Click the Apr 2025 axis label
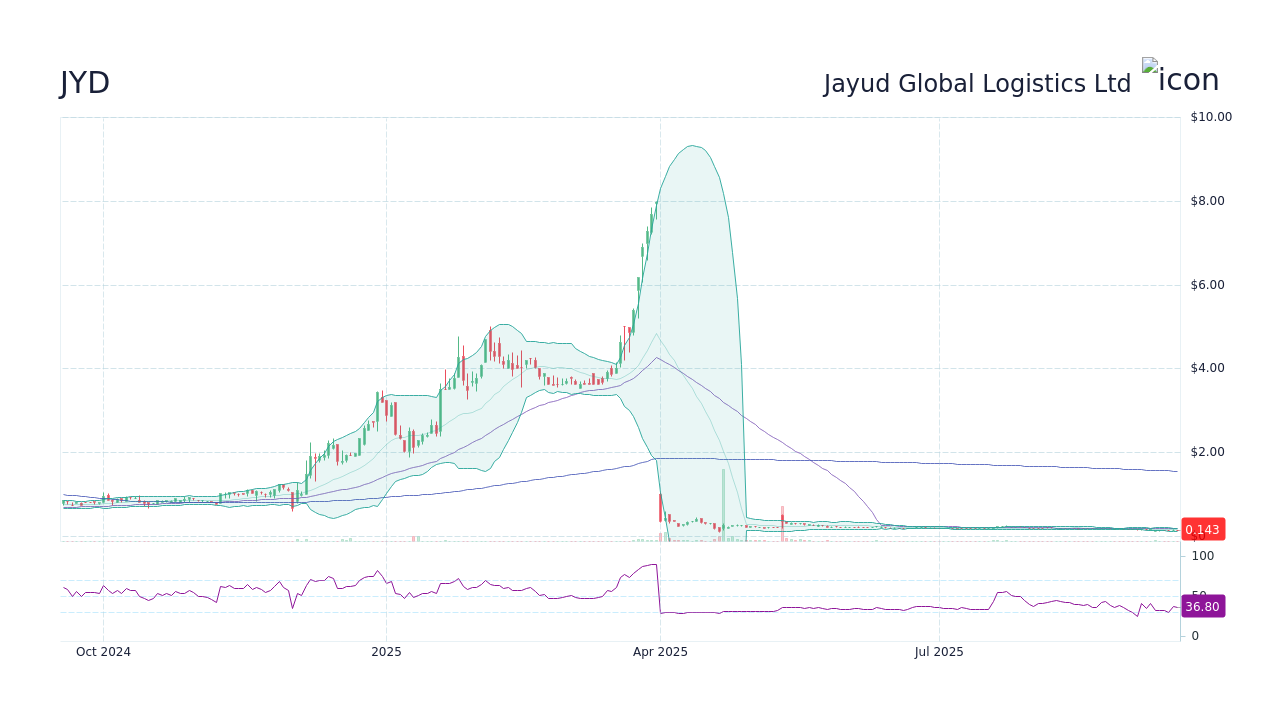The width and height of the screenshot is (1280, 720). (659, 651)
